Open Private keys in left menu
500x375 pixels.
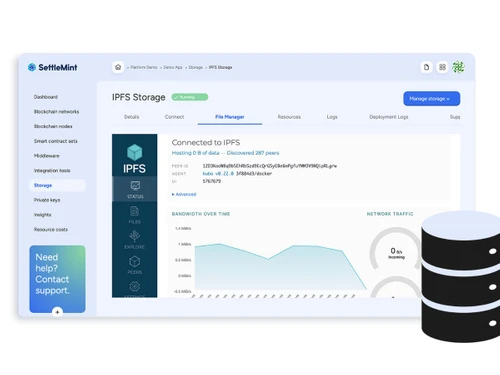pos(47,200)
